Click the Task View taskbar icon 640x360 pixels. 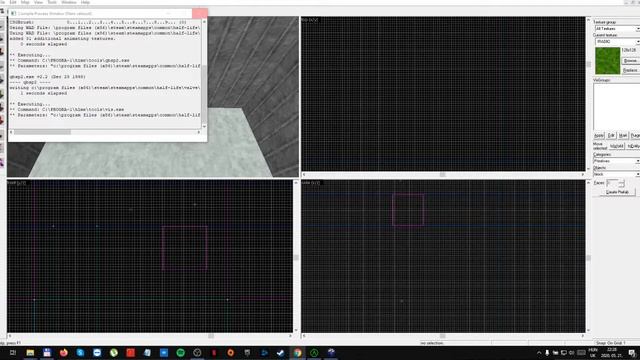click(x=13, y=353)
